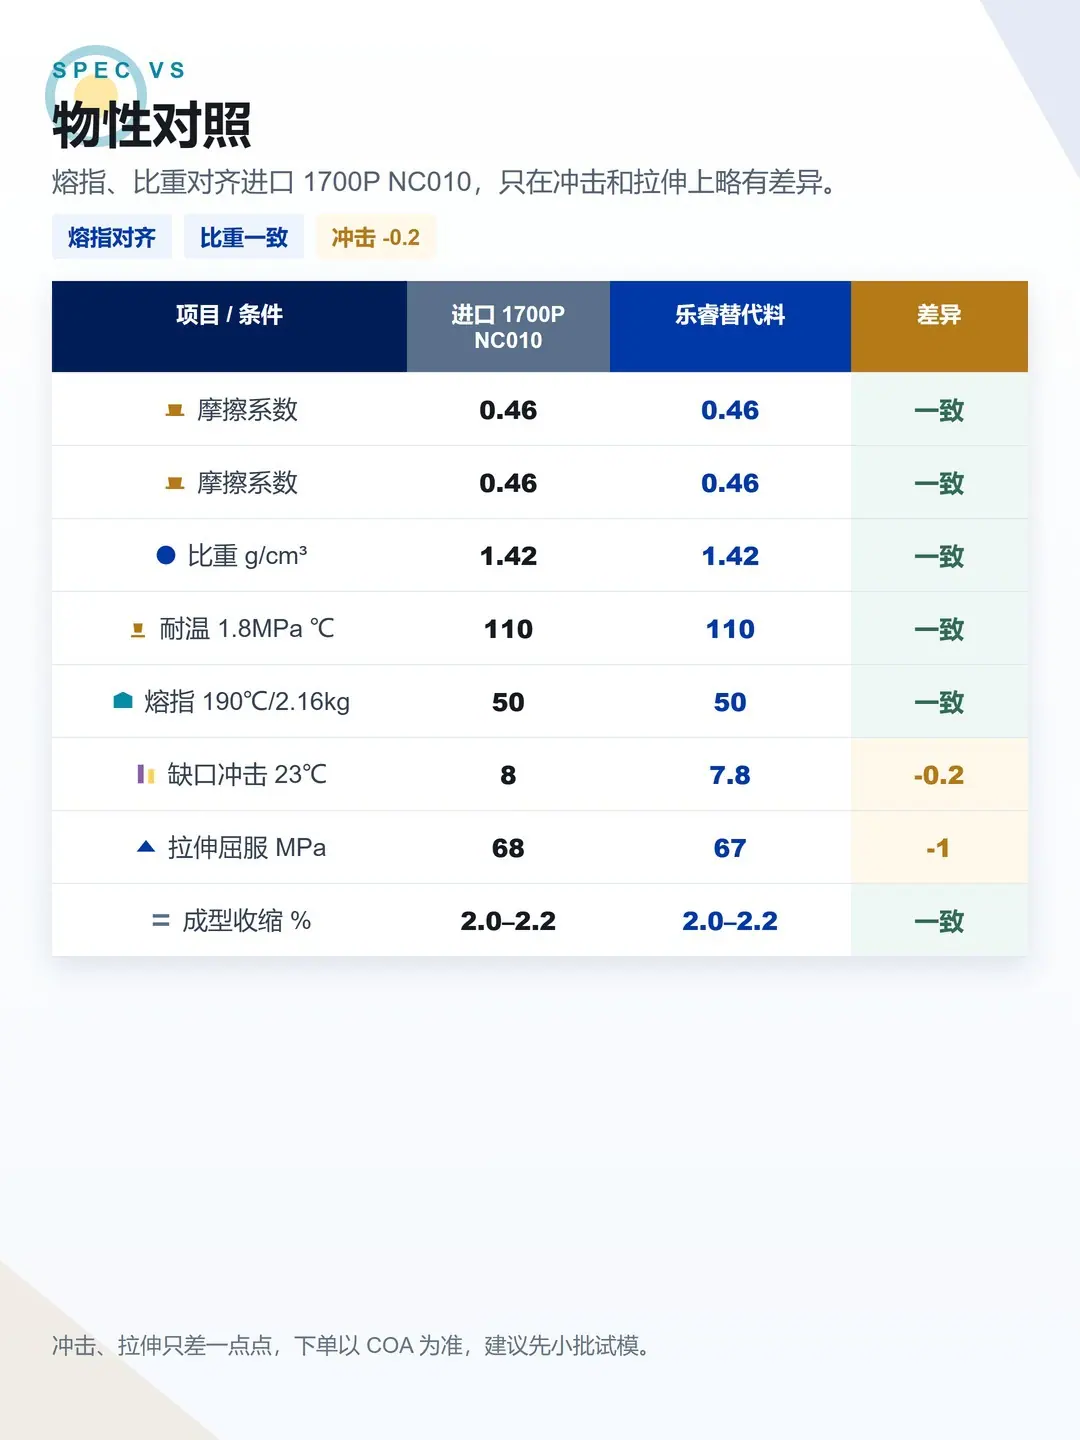Click the -1 difference cell for 拉伸屈服
The height and width of the screenshot is (1440, 1080).
[939, 847]
